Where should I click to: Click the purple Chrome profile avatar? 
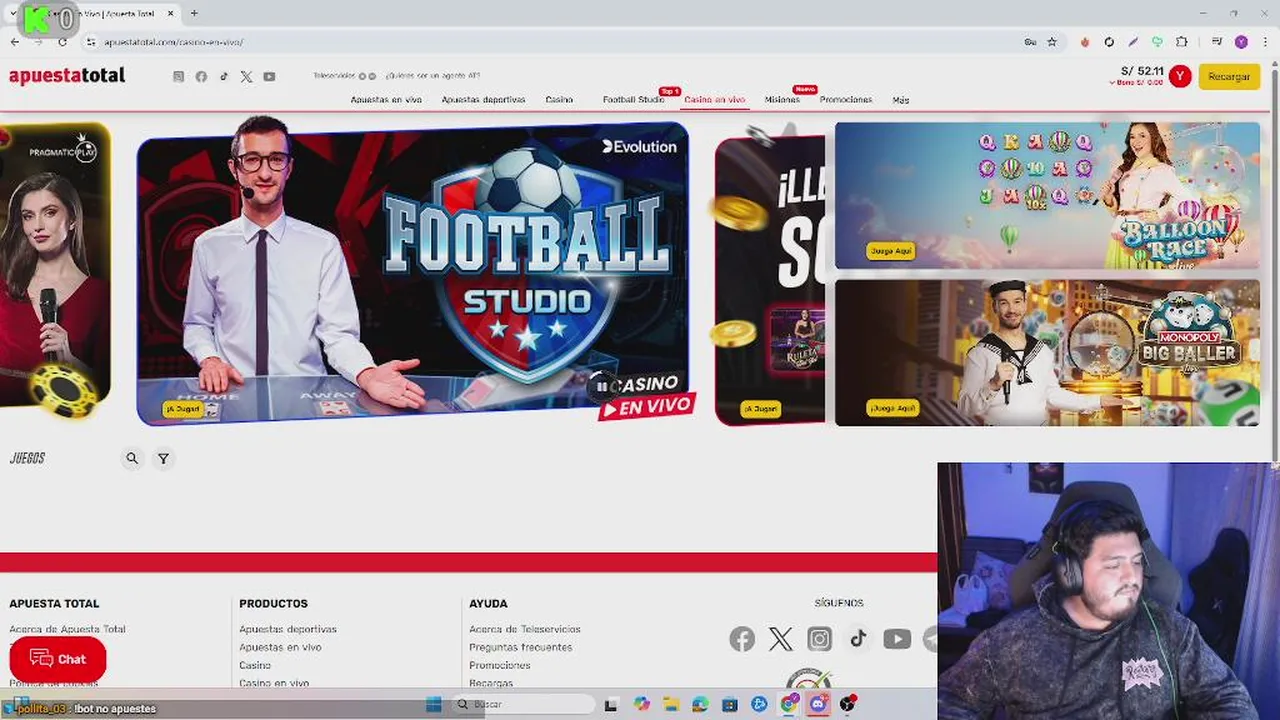pyautogui.click(x=1241, y=42)
